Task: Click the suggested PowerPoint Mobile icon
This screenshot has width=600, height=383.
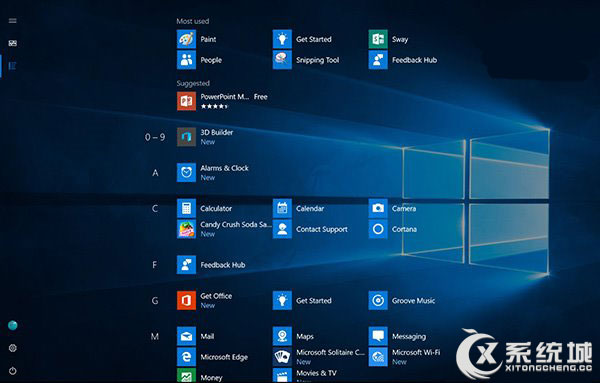Action: tap(186, 101)
